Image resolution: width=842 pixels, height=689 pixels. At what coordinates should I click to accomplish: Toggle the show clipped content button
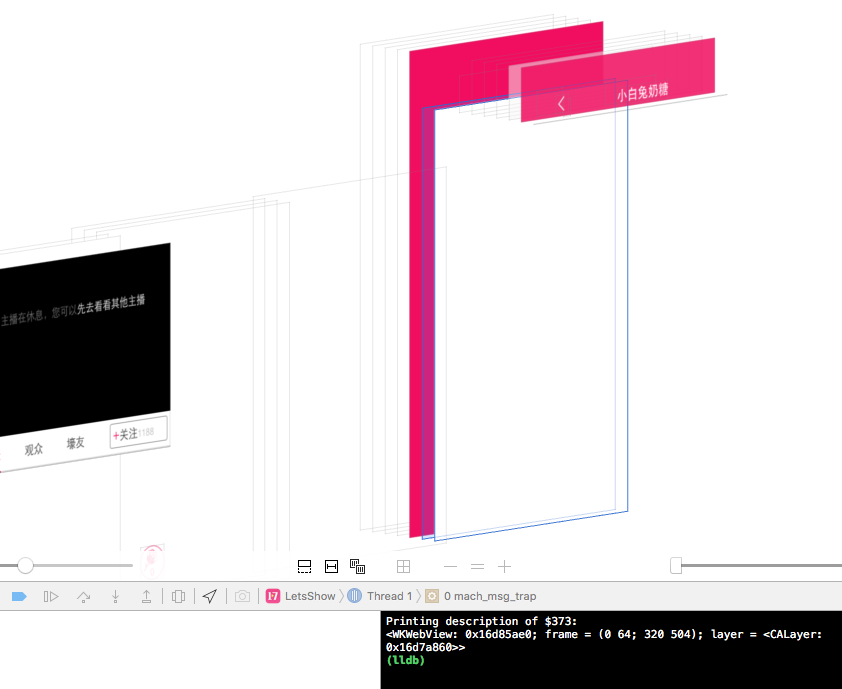coord(305,566)
